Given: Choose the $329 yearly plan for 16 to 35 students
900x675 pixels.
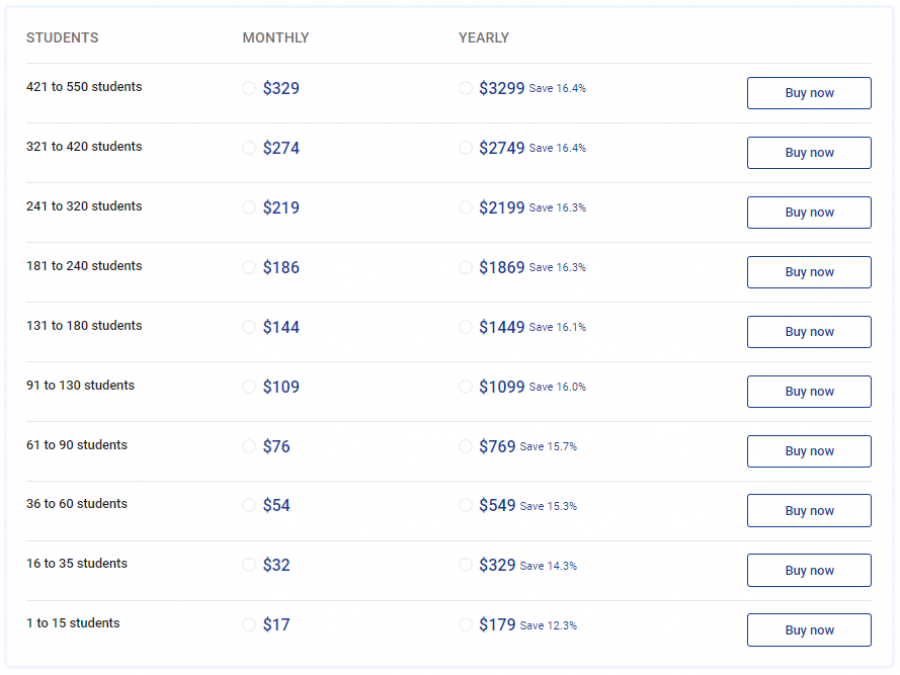Looking at the screenshot, I should (x=465, y=565).
